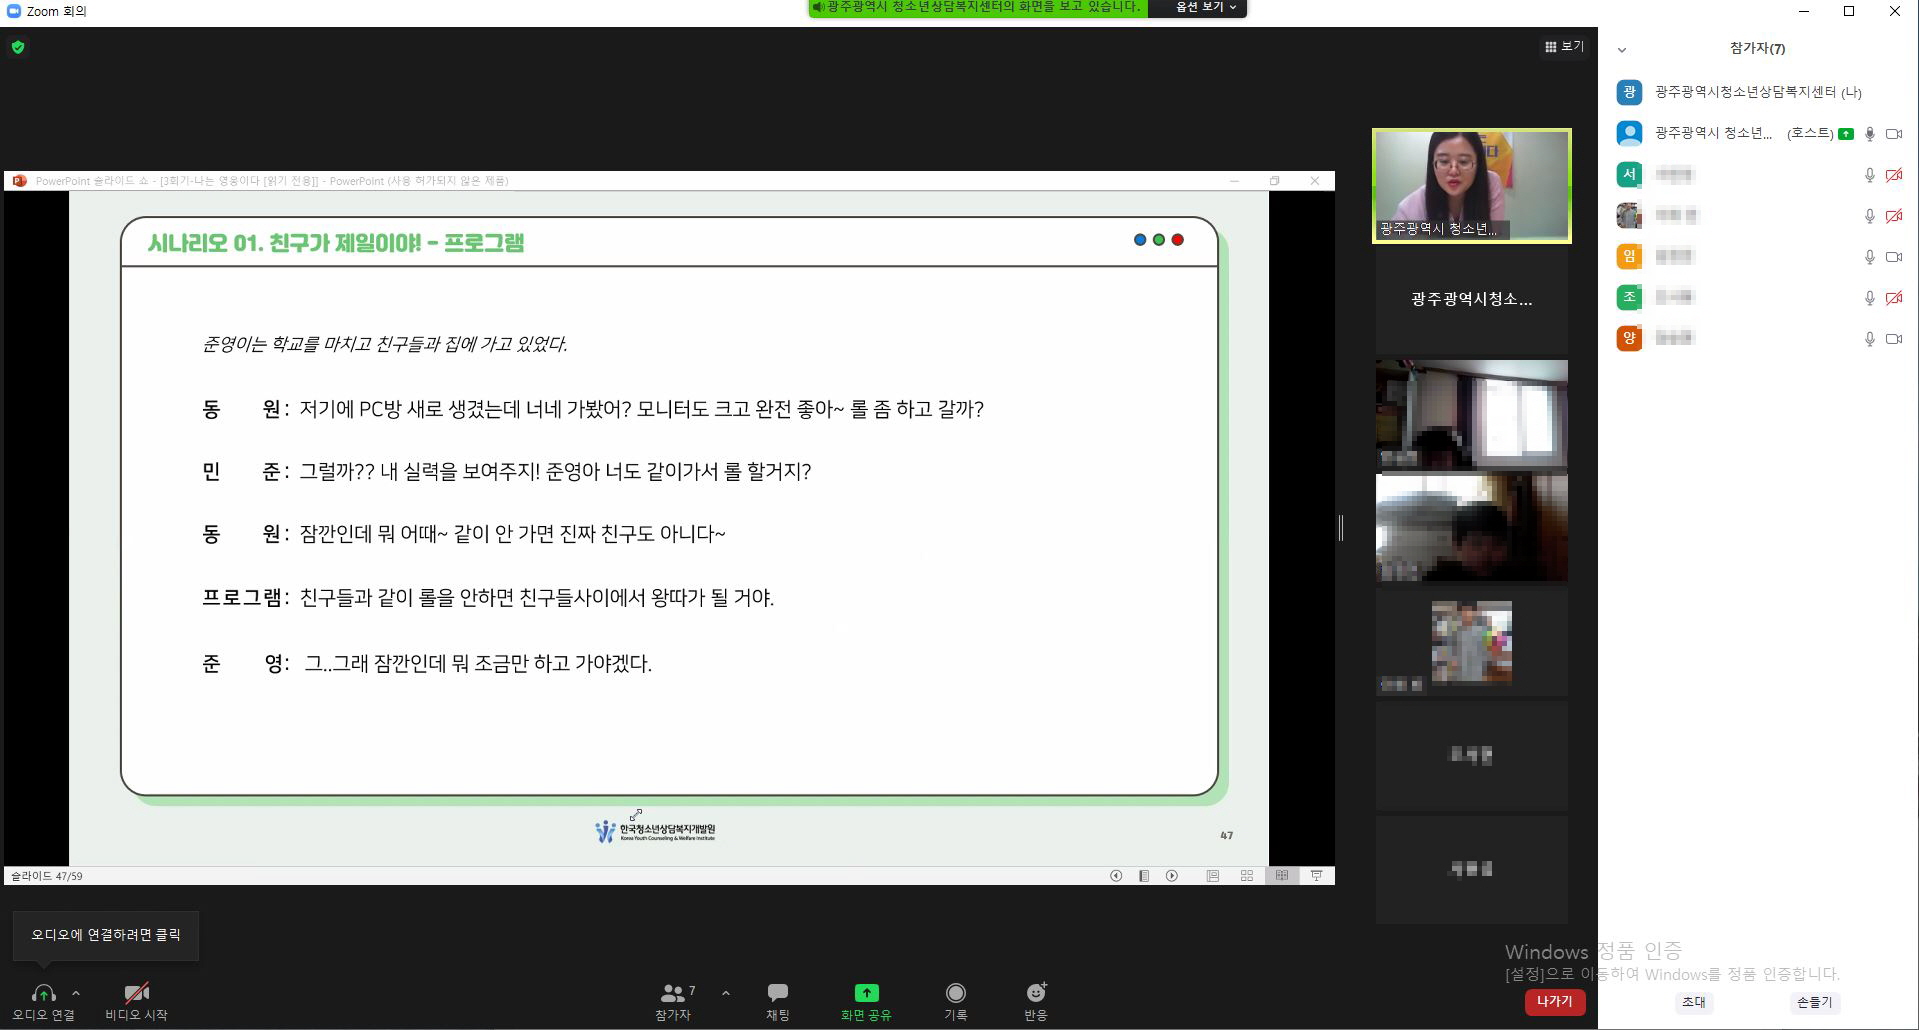1919x1030 pixels.
Task: Toggle raise hand with 손들기 button
Action: pyautogui.click(x=1814, y=1002)
